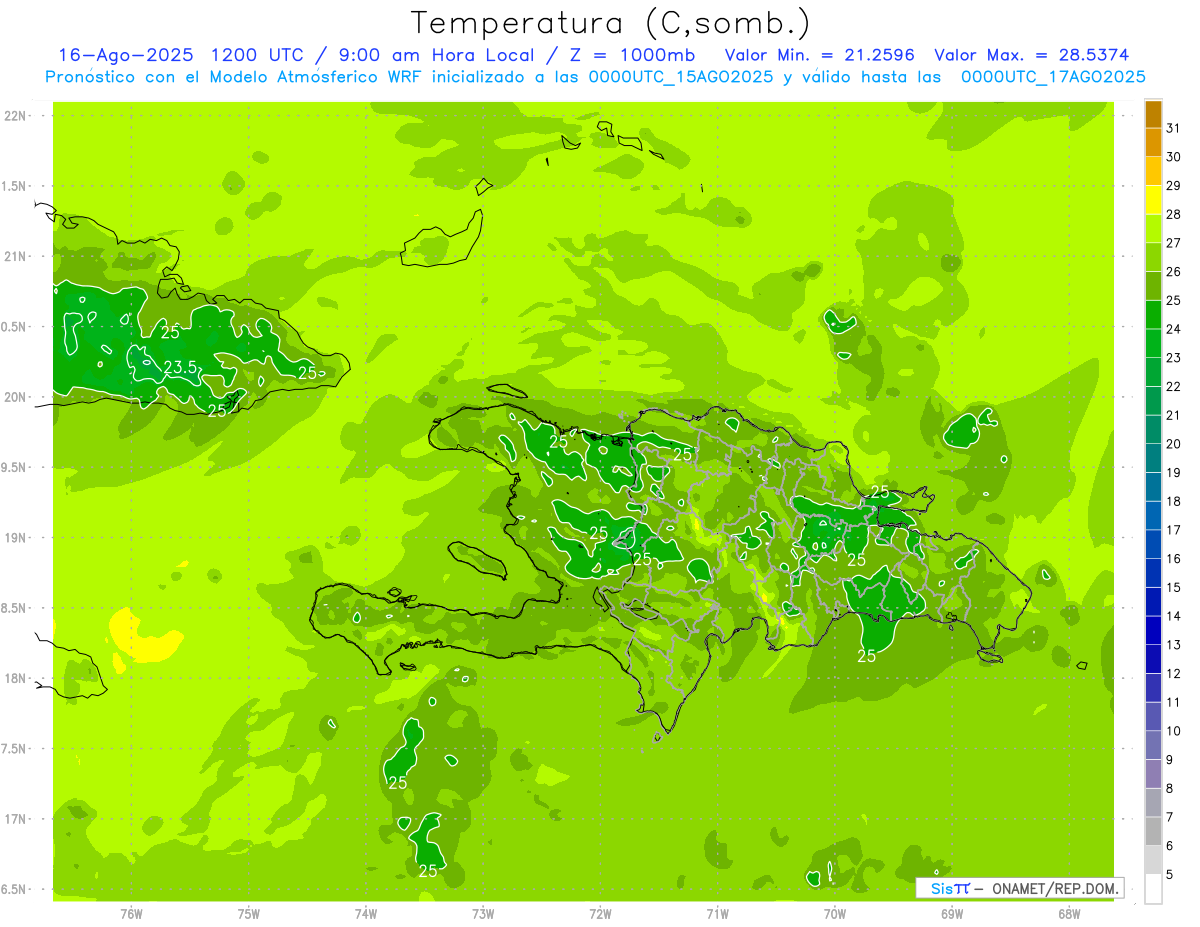The image size is (1200, 927).
Task: Click the 'Valor Max. = 28.5374' readout
Action: click(1032, 55)
